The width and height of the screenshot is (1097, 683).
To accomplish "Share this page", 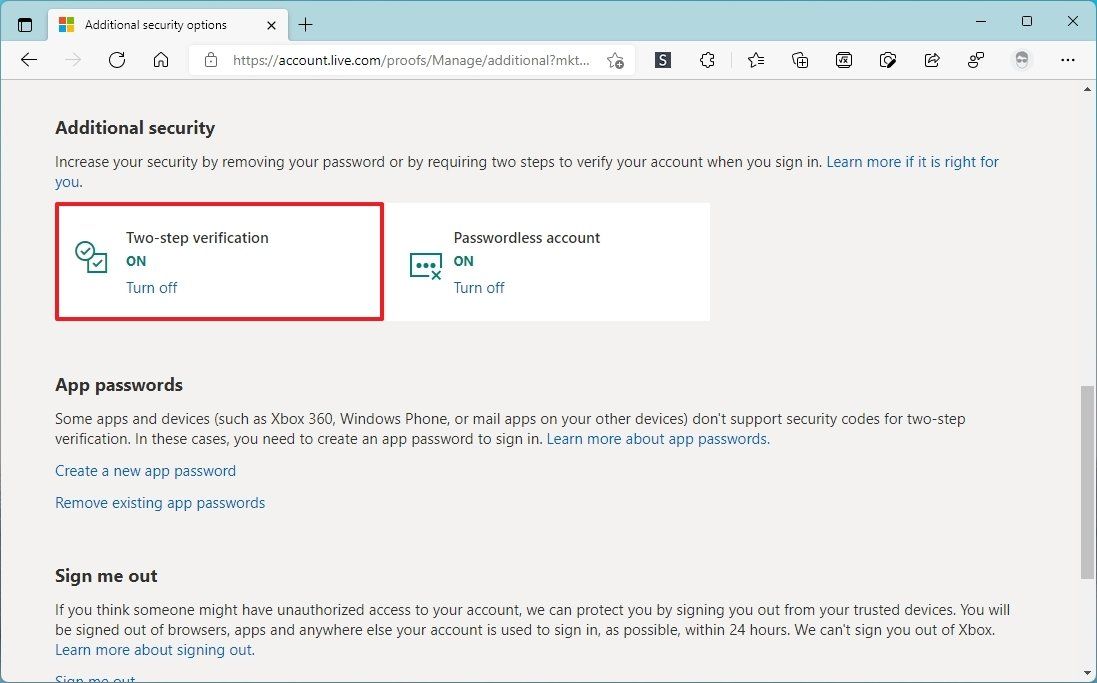I will (x=932, y=60).
